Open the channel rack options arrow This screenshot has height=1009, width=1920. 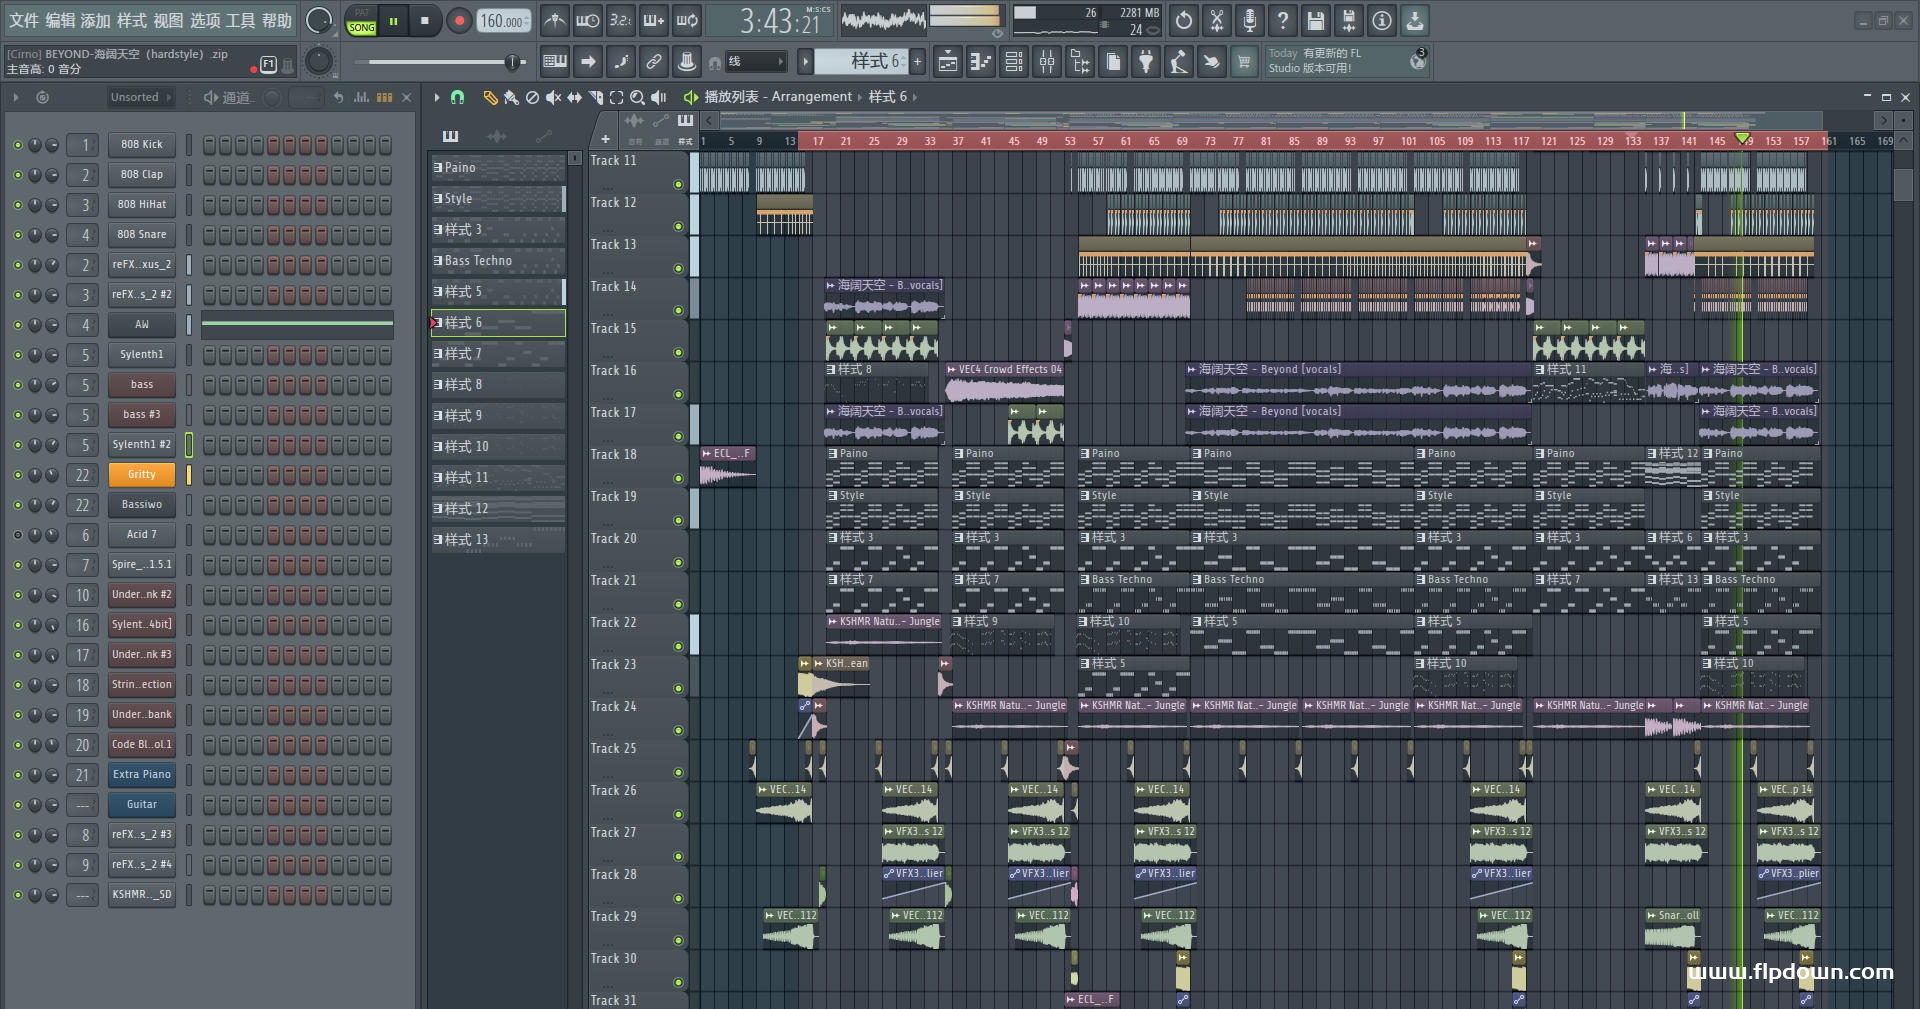click(x=16, y=97)
